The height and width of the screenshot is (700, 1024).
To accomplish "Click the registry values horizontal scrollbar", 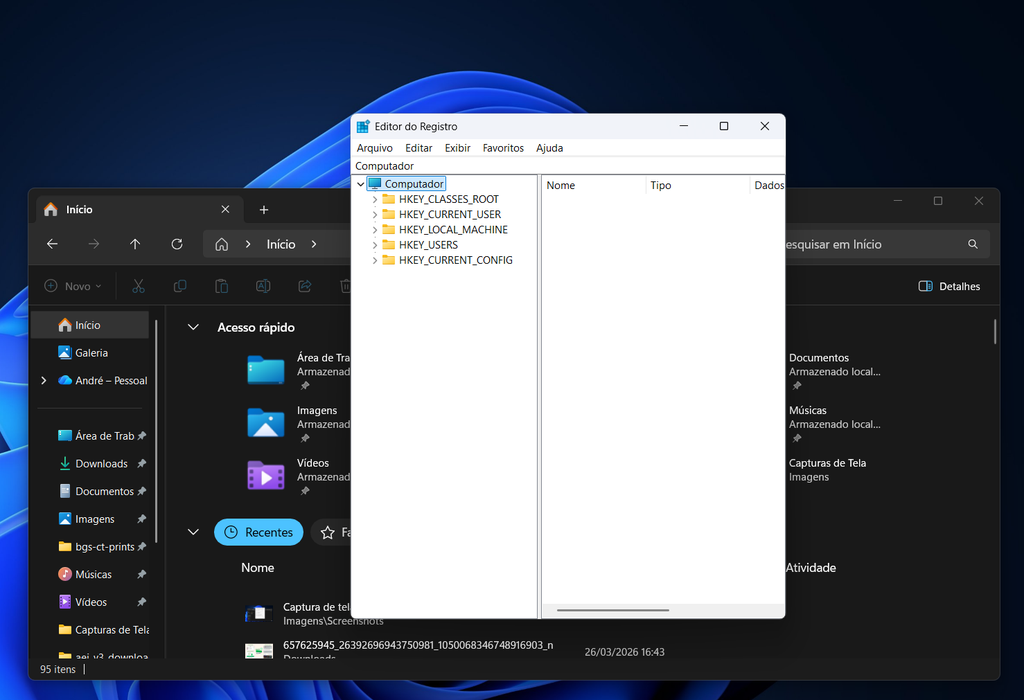I will click(612, 609).
